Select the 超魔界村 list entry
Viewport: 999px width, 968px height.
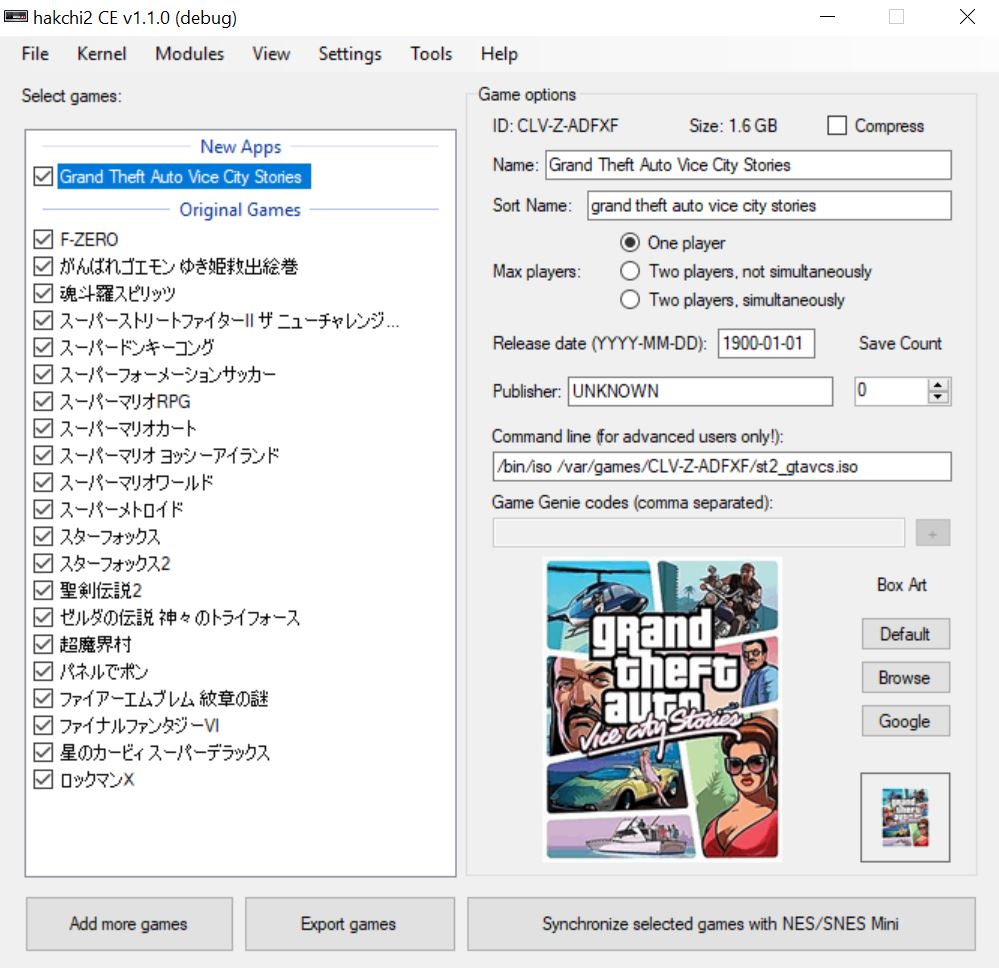point(96,644)
